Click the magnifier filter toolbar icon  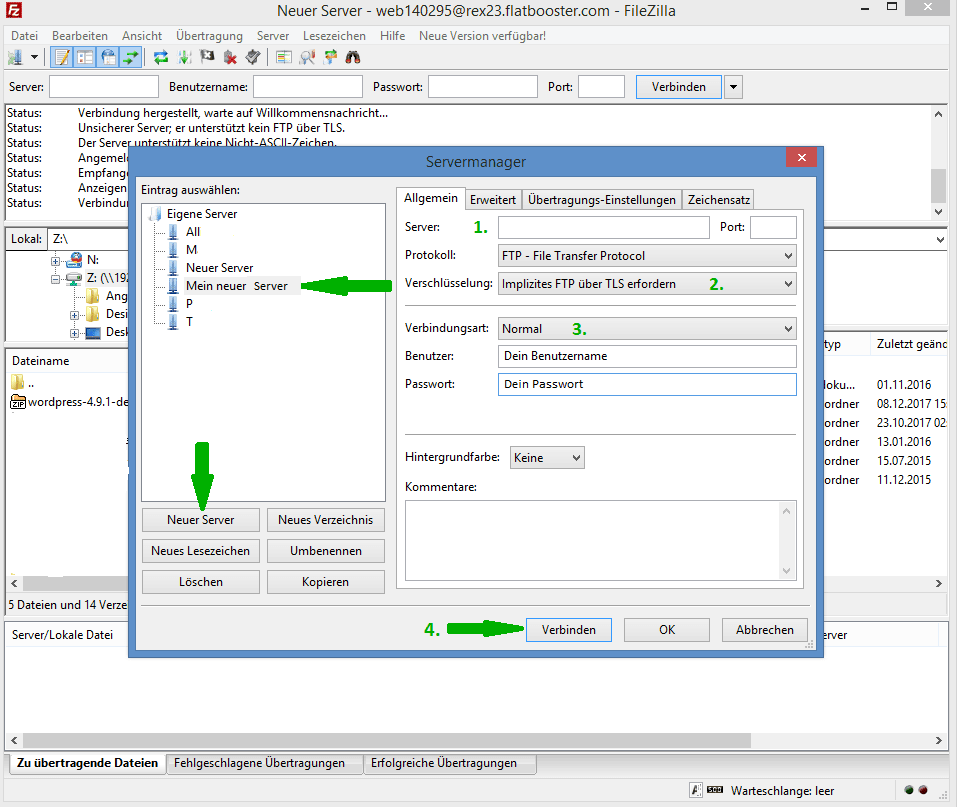coord(307,57)
